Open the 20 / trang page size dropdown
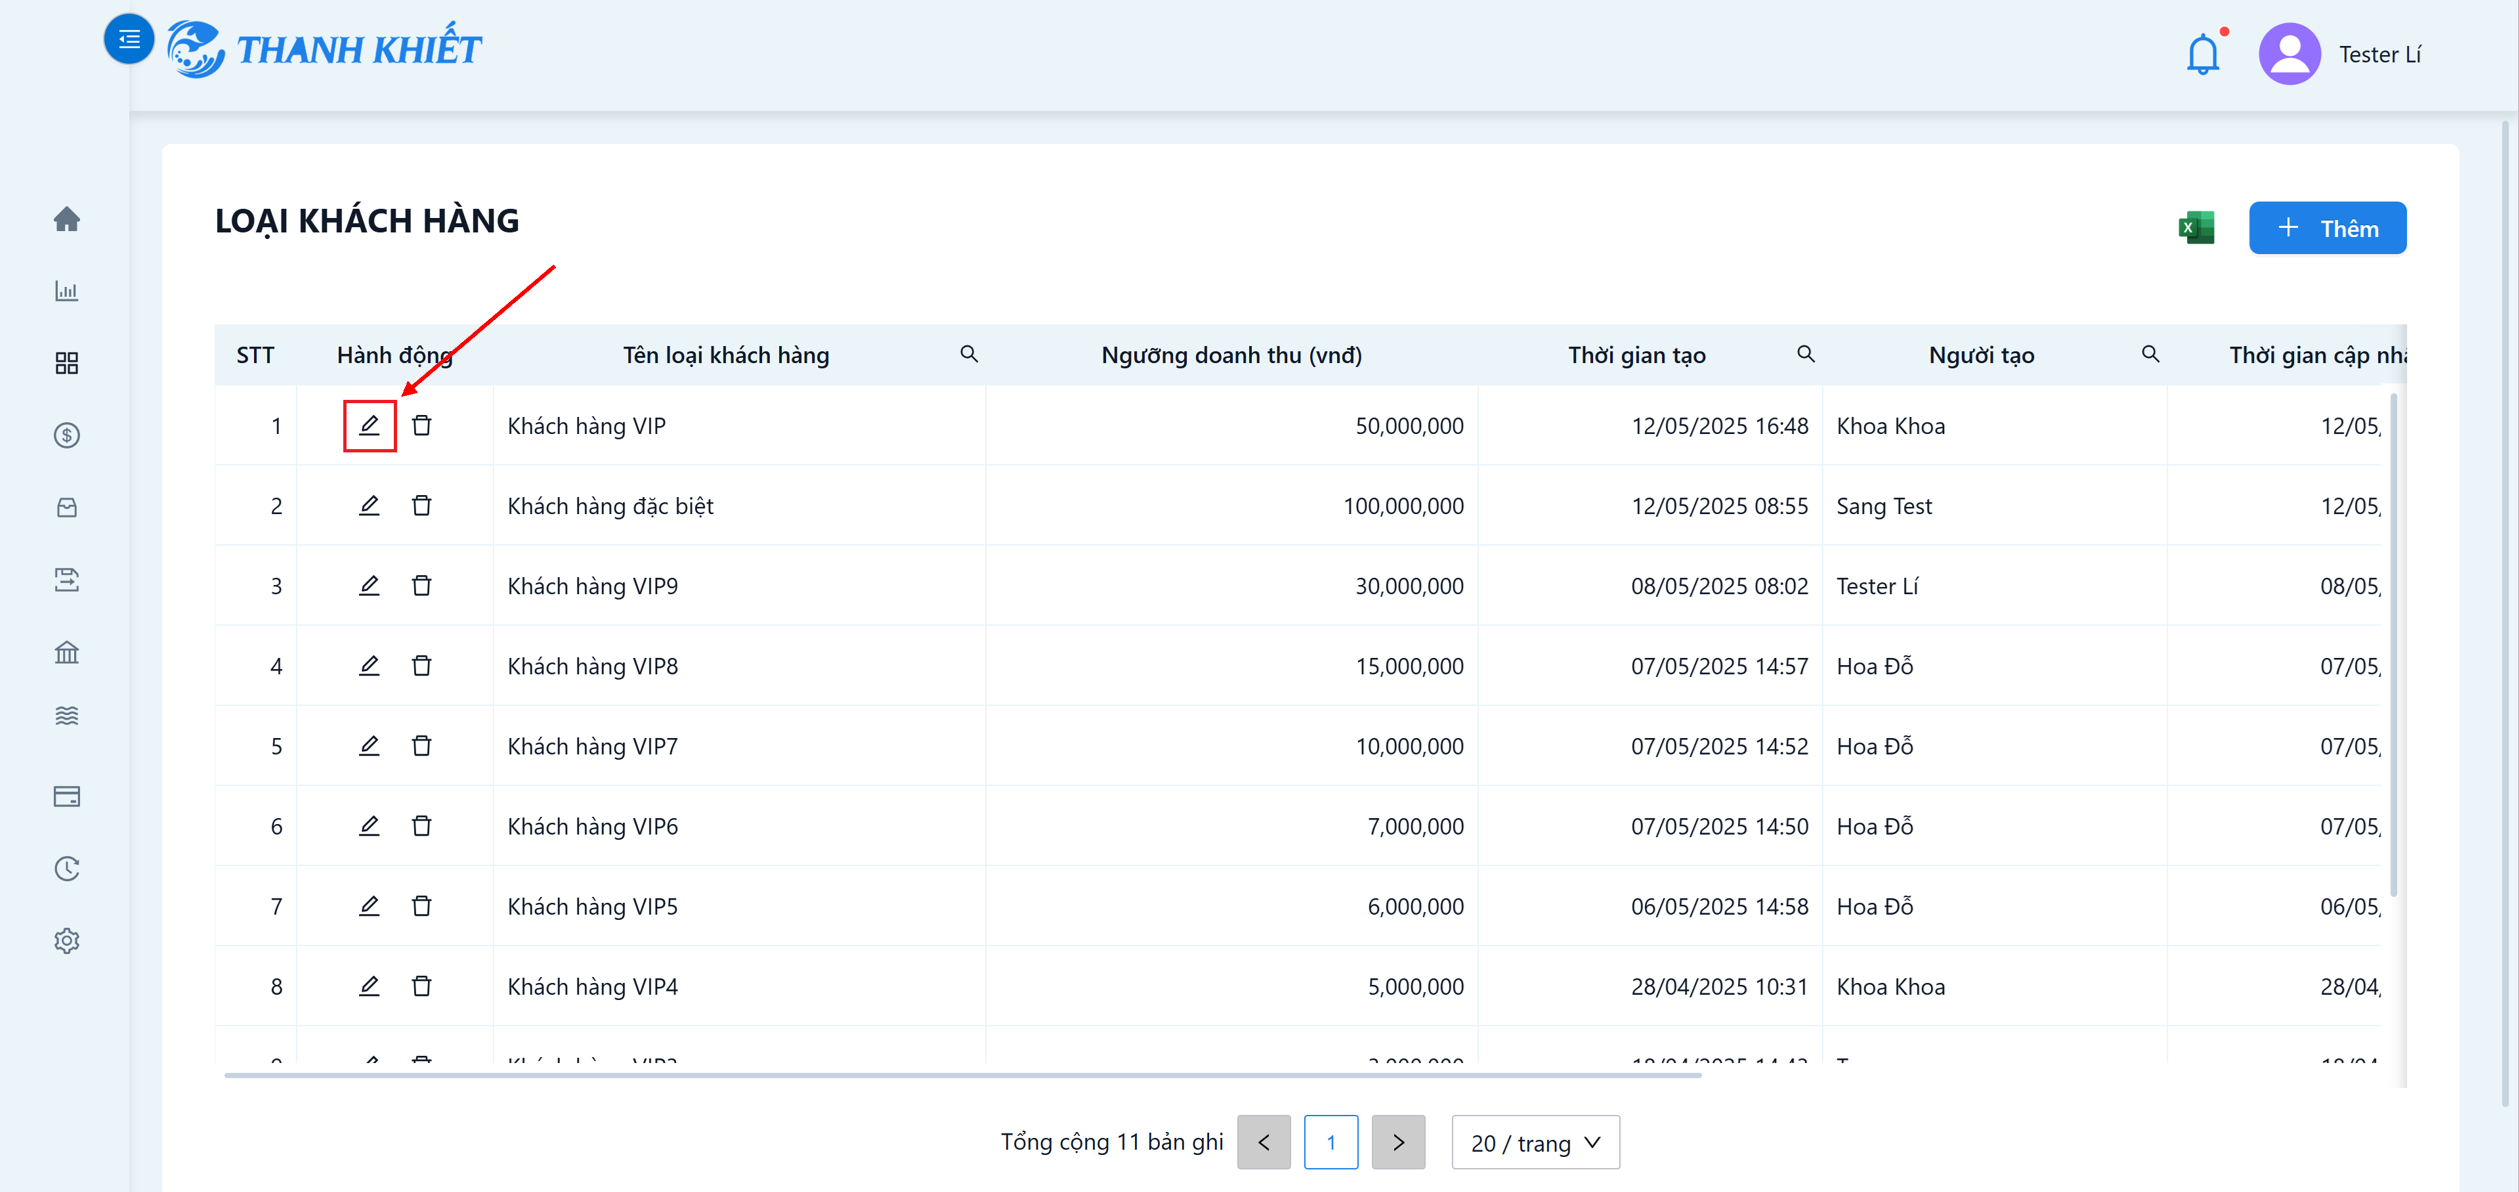The width and height of the screenshot is (2519, 1192). point(1535,1142)
